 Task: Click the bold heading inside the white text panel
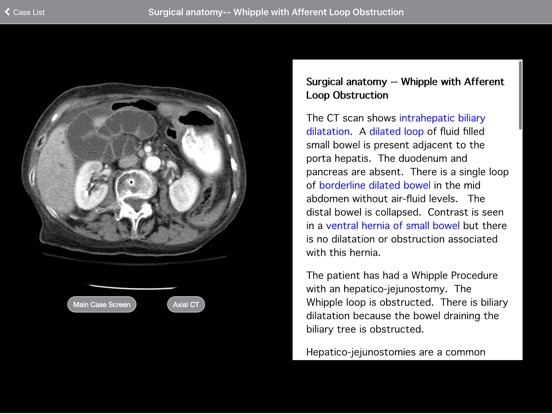click(405, 88)
